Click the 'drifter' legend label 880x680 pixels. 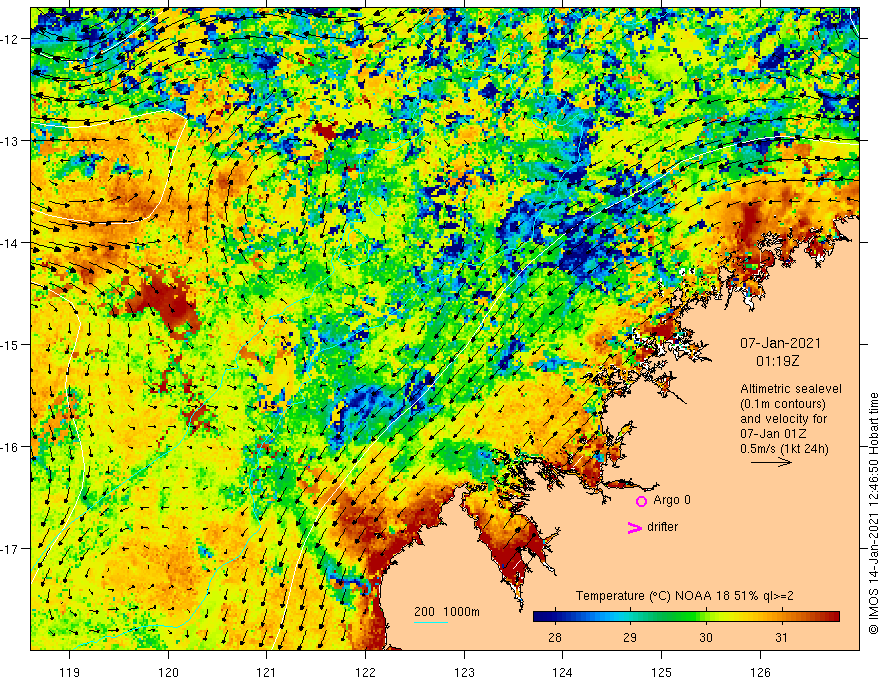662,527
